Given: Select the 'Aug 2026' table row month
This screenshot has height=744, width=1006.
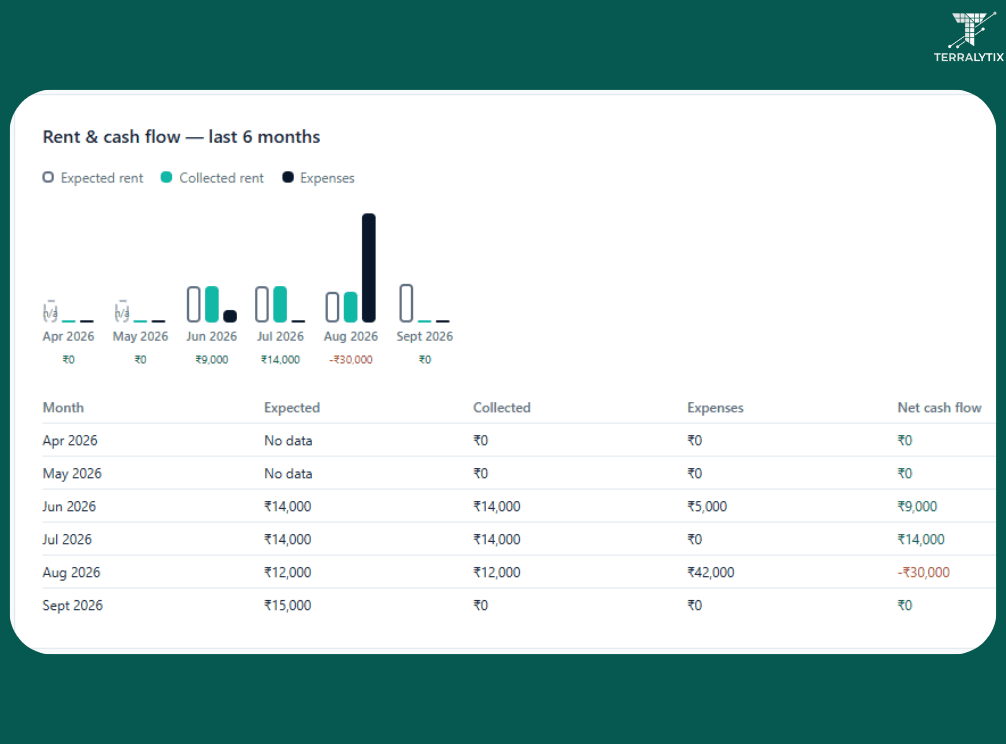Looking at the screenshot, I should click(71, 572).
